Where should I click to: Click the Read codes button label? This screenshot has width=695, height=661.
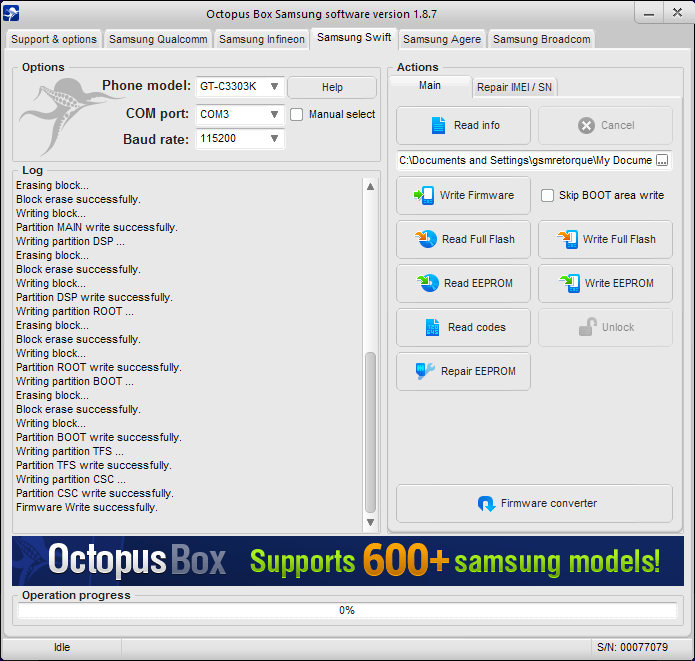tap(476, 327)
